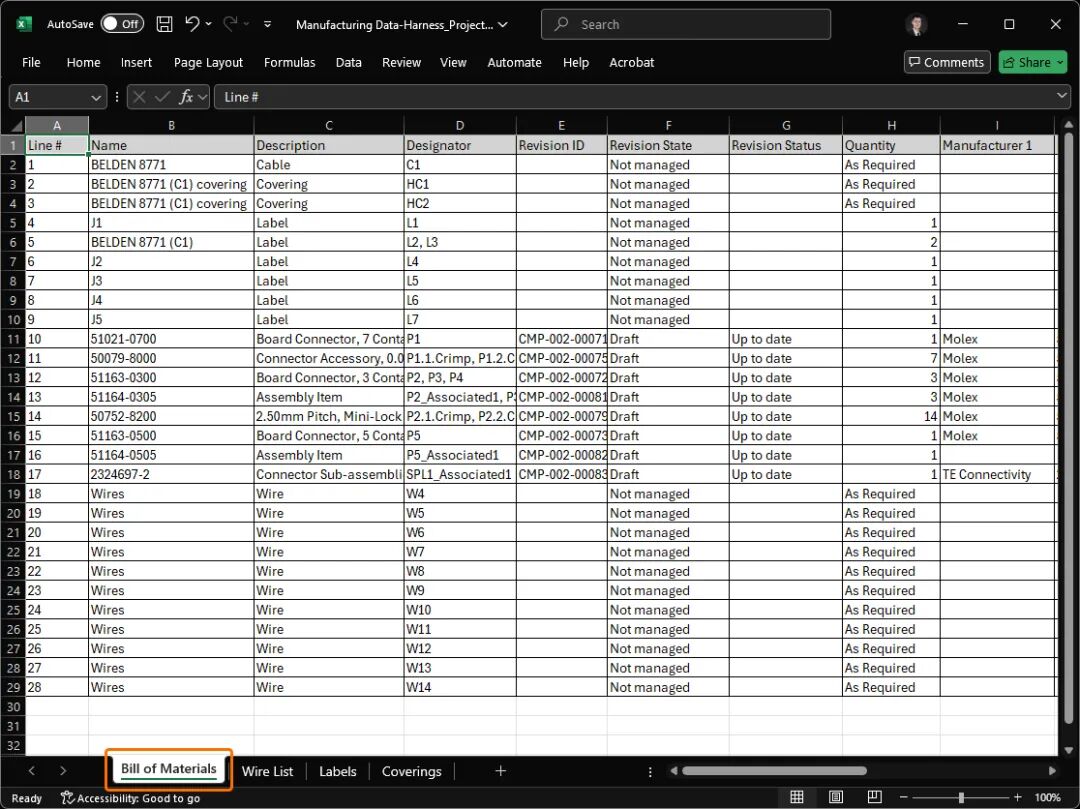Open the user account profile picture
1080x809 pixels.
point(916,24)
